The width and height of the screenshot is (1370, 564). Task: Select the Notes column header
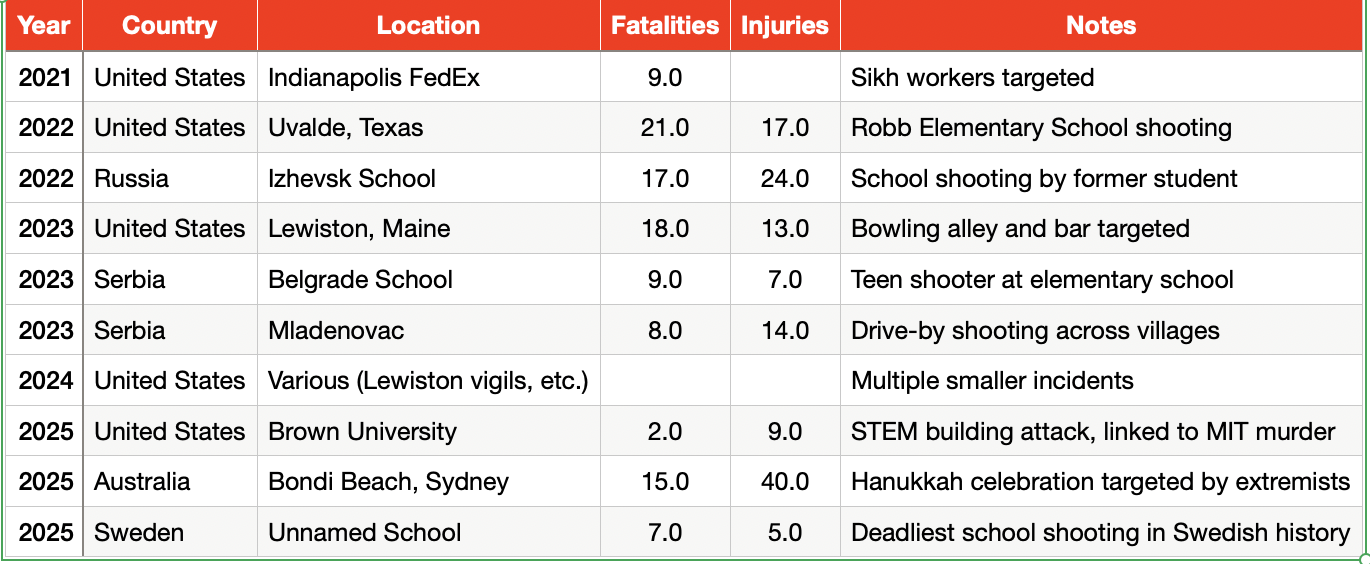[1101, 26]
